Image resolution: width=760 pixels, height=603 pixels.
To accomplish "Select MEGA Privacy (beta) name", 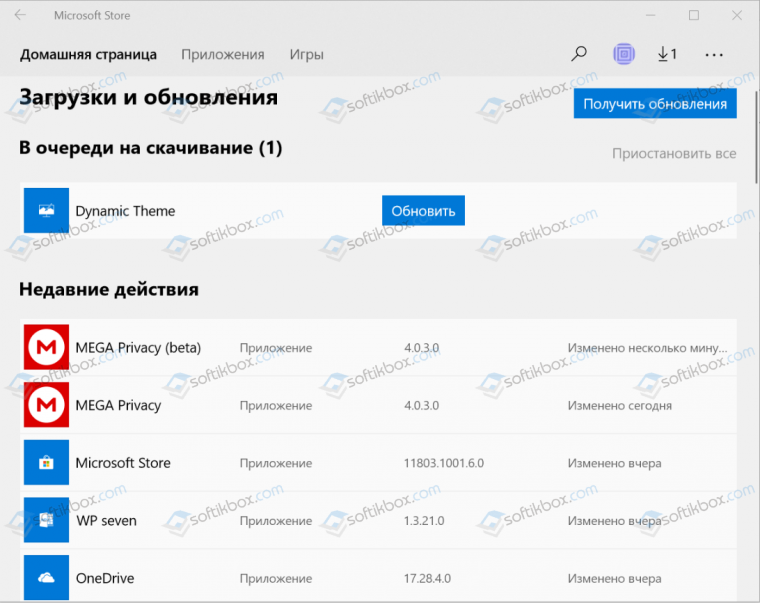I will coord(138,348).
